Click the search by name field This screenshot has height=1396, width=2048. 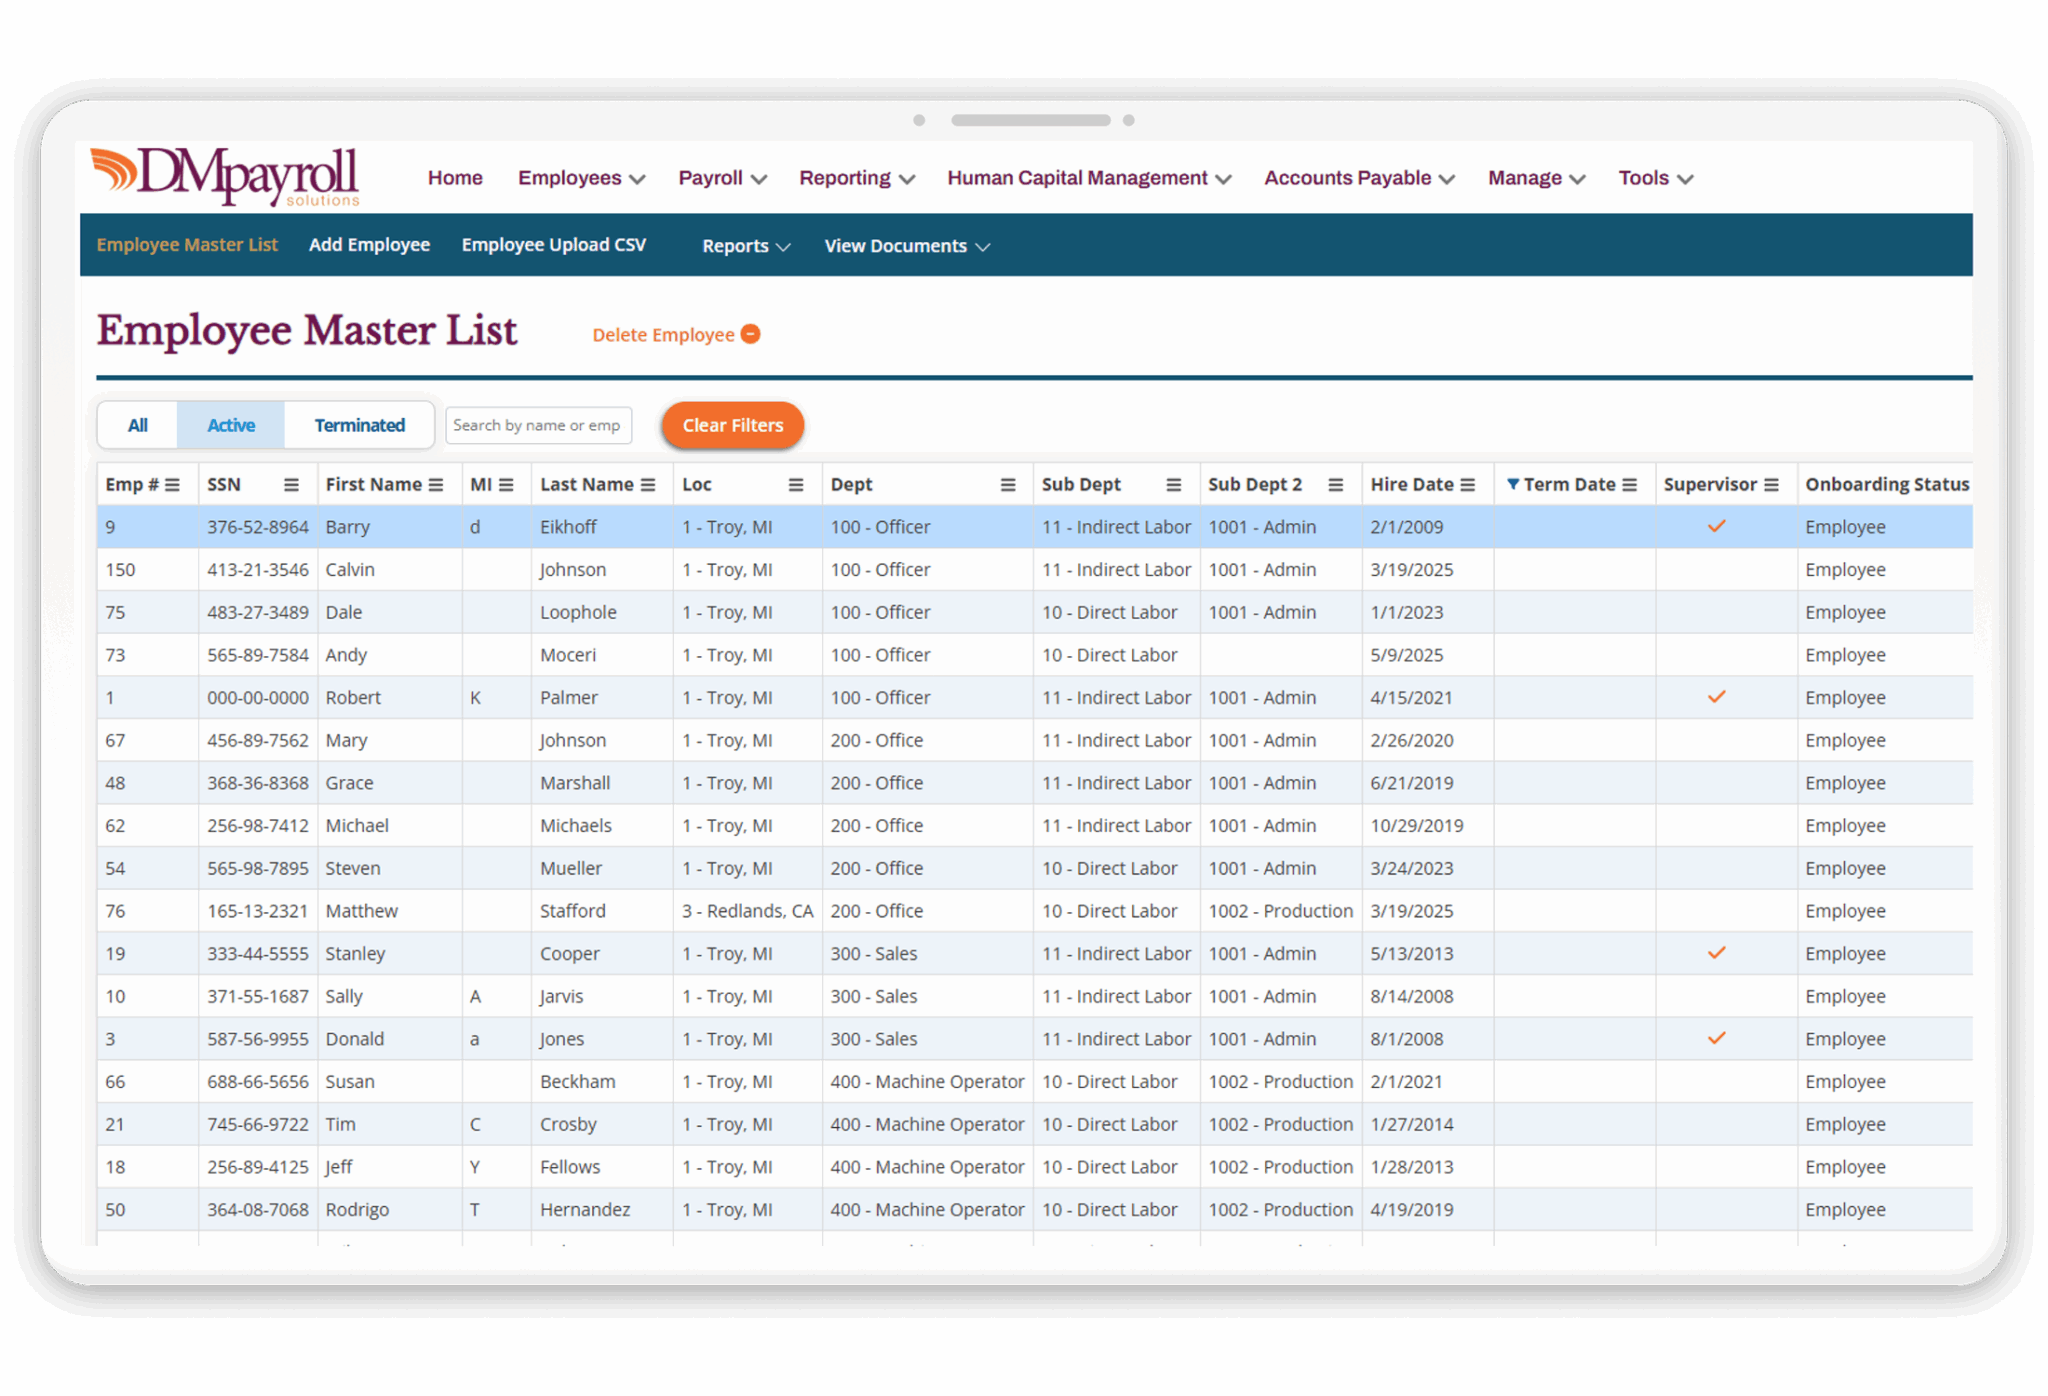pos(538,424)
